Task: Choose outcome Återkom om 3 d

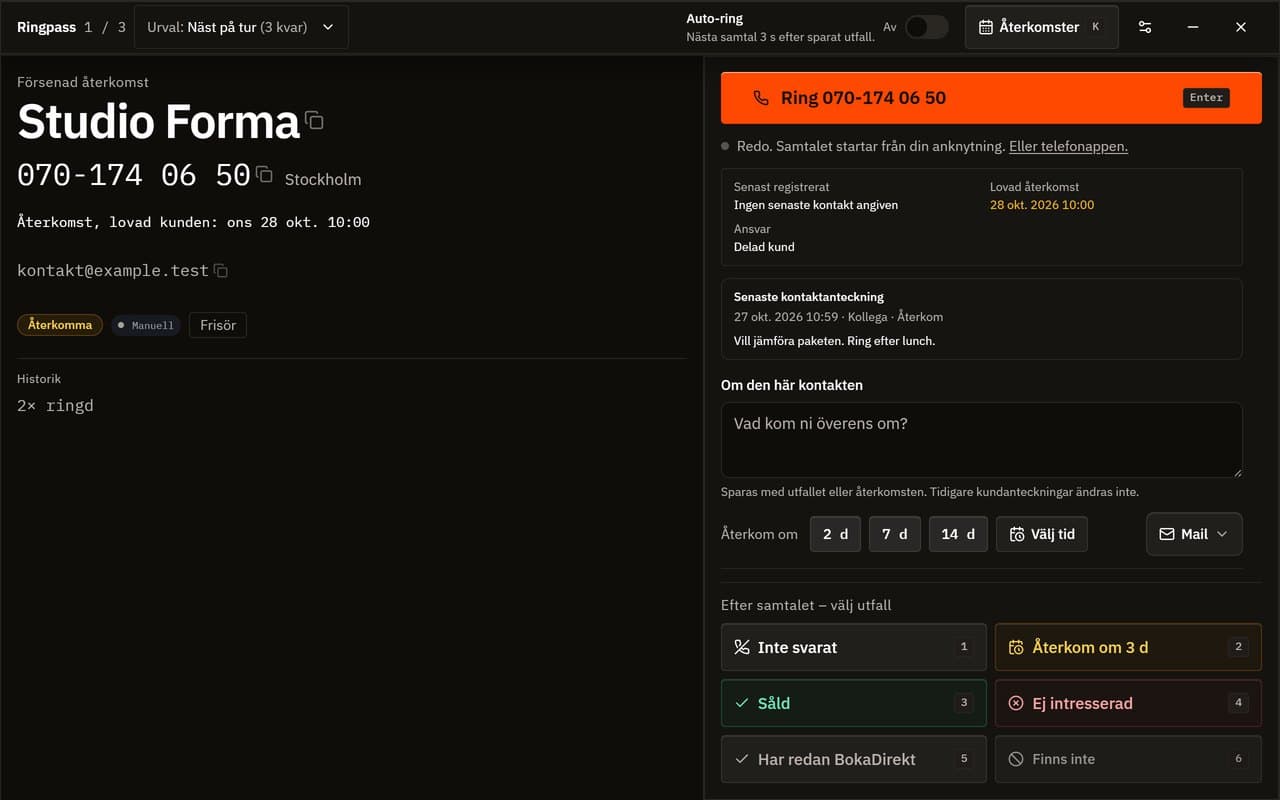Action: 1128,647
